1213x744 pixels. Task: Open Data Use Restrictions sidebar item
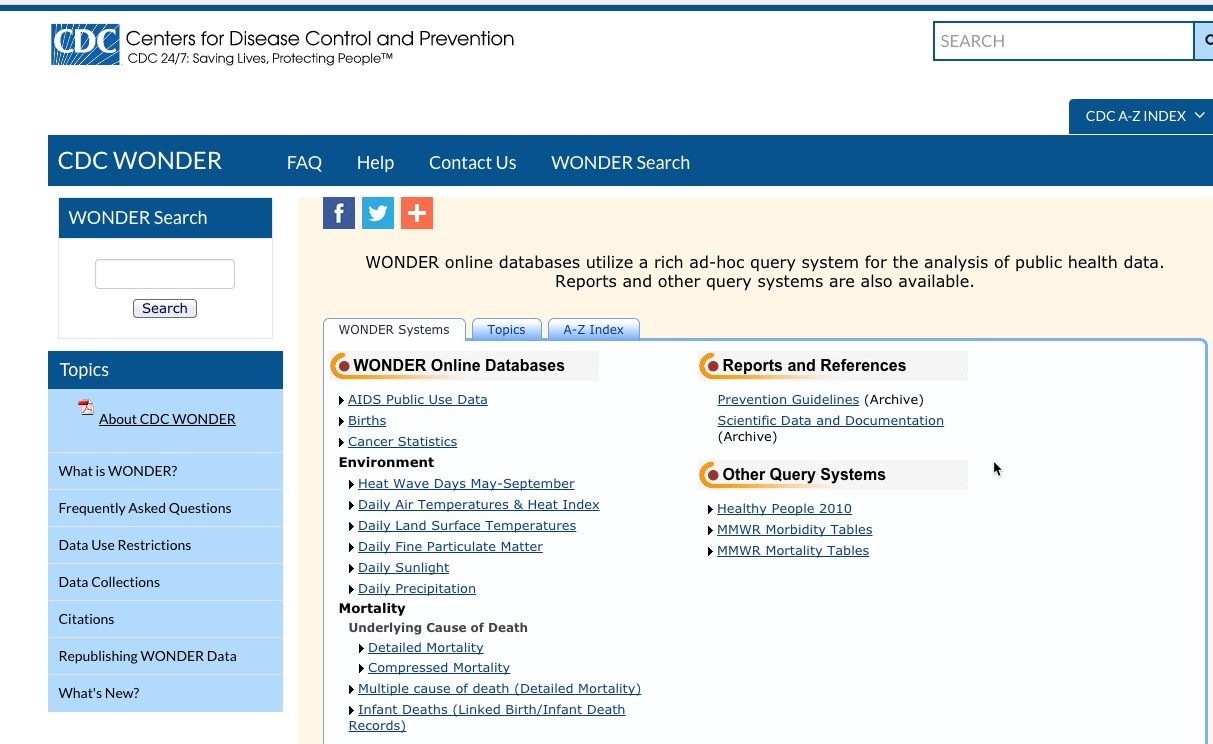tap(165, 545)
